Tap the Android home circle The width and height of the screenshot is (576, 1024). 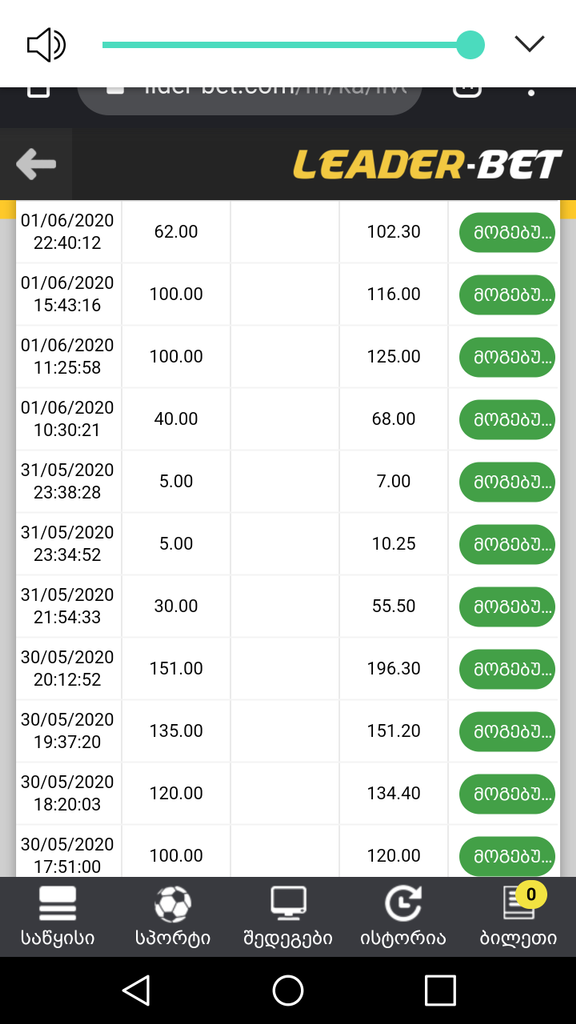288,990
